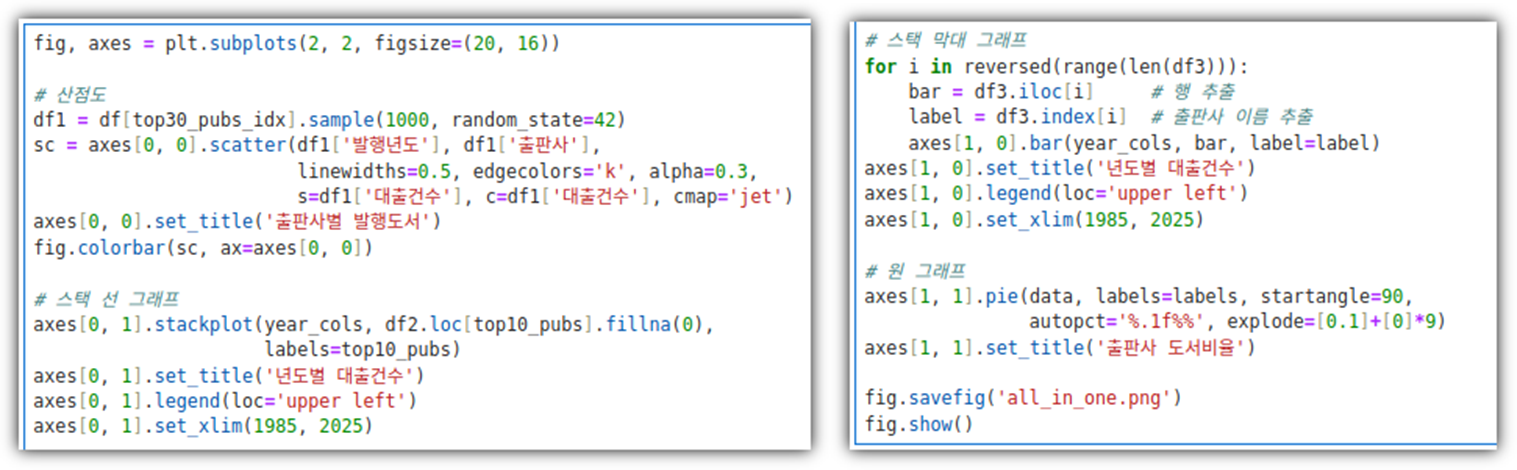This screenshot has height=470, width=1517.
Task: Click the line 'fig.show()'
Action: [918, 424]
